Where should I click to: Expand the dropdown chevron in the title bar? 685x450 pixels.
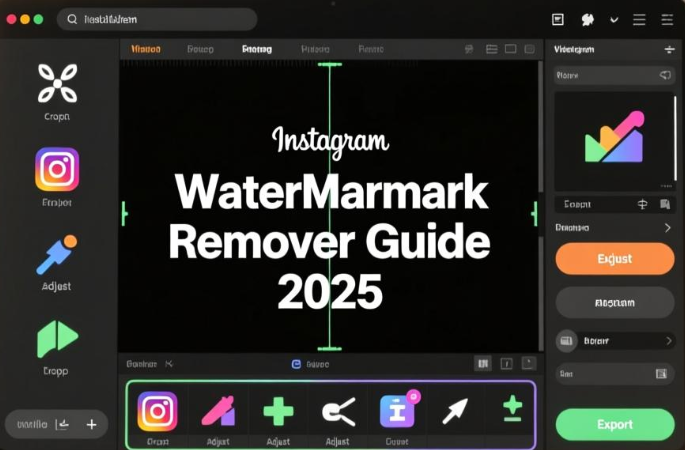(x=614, y=20)
